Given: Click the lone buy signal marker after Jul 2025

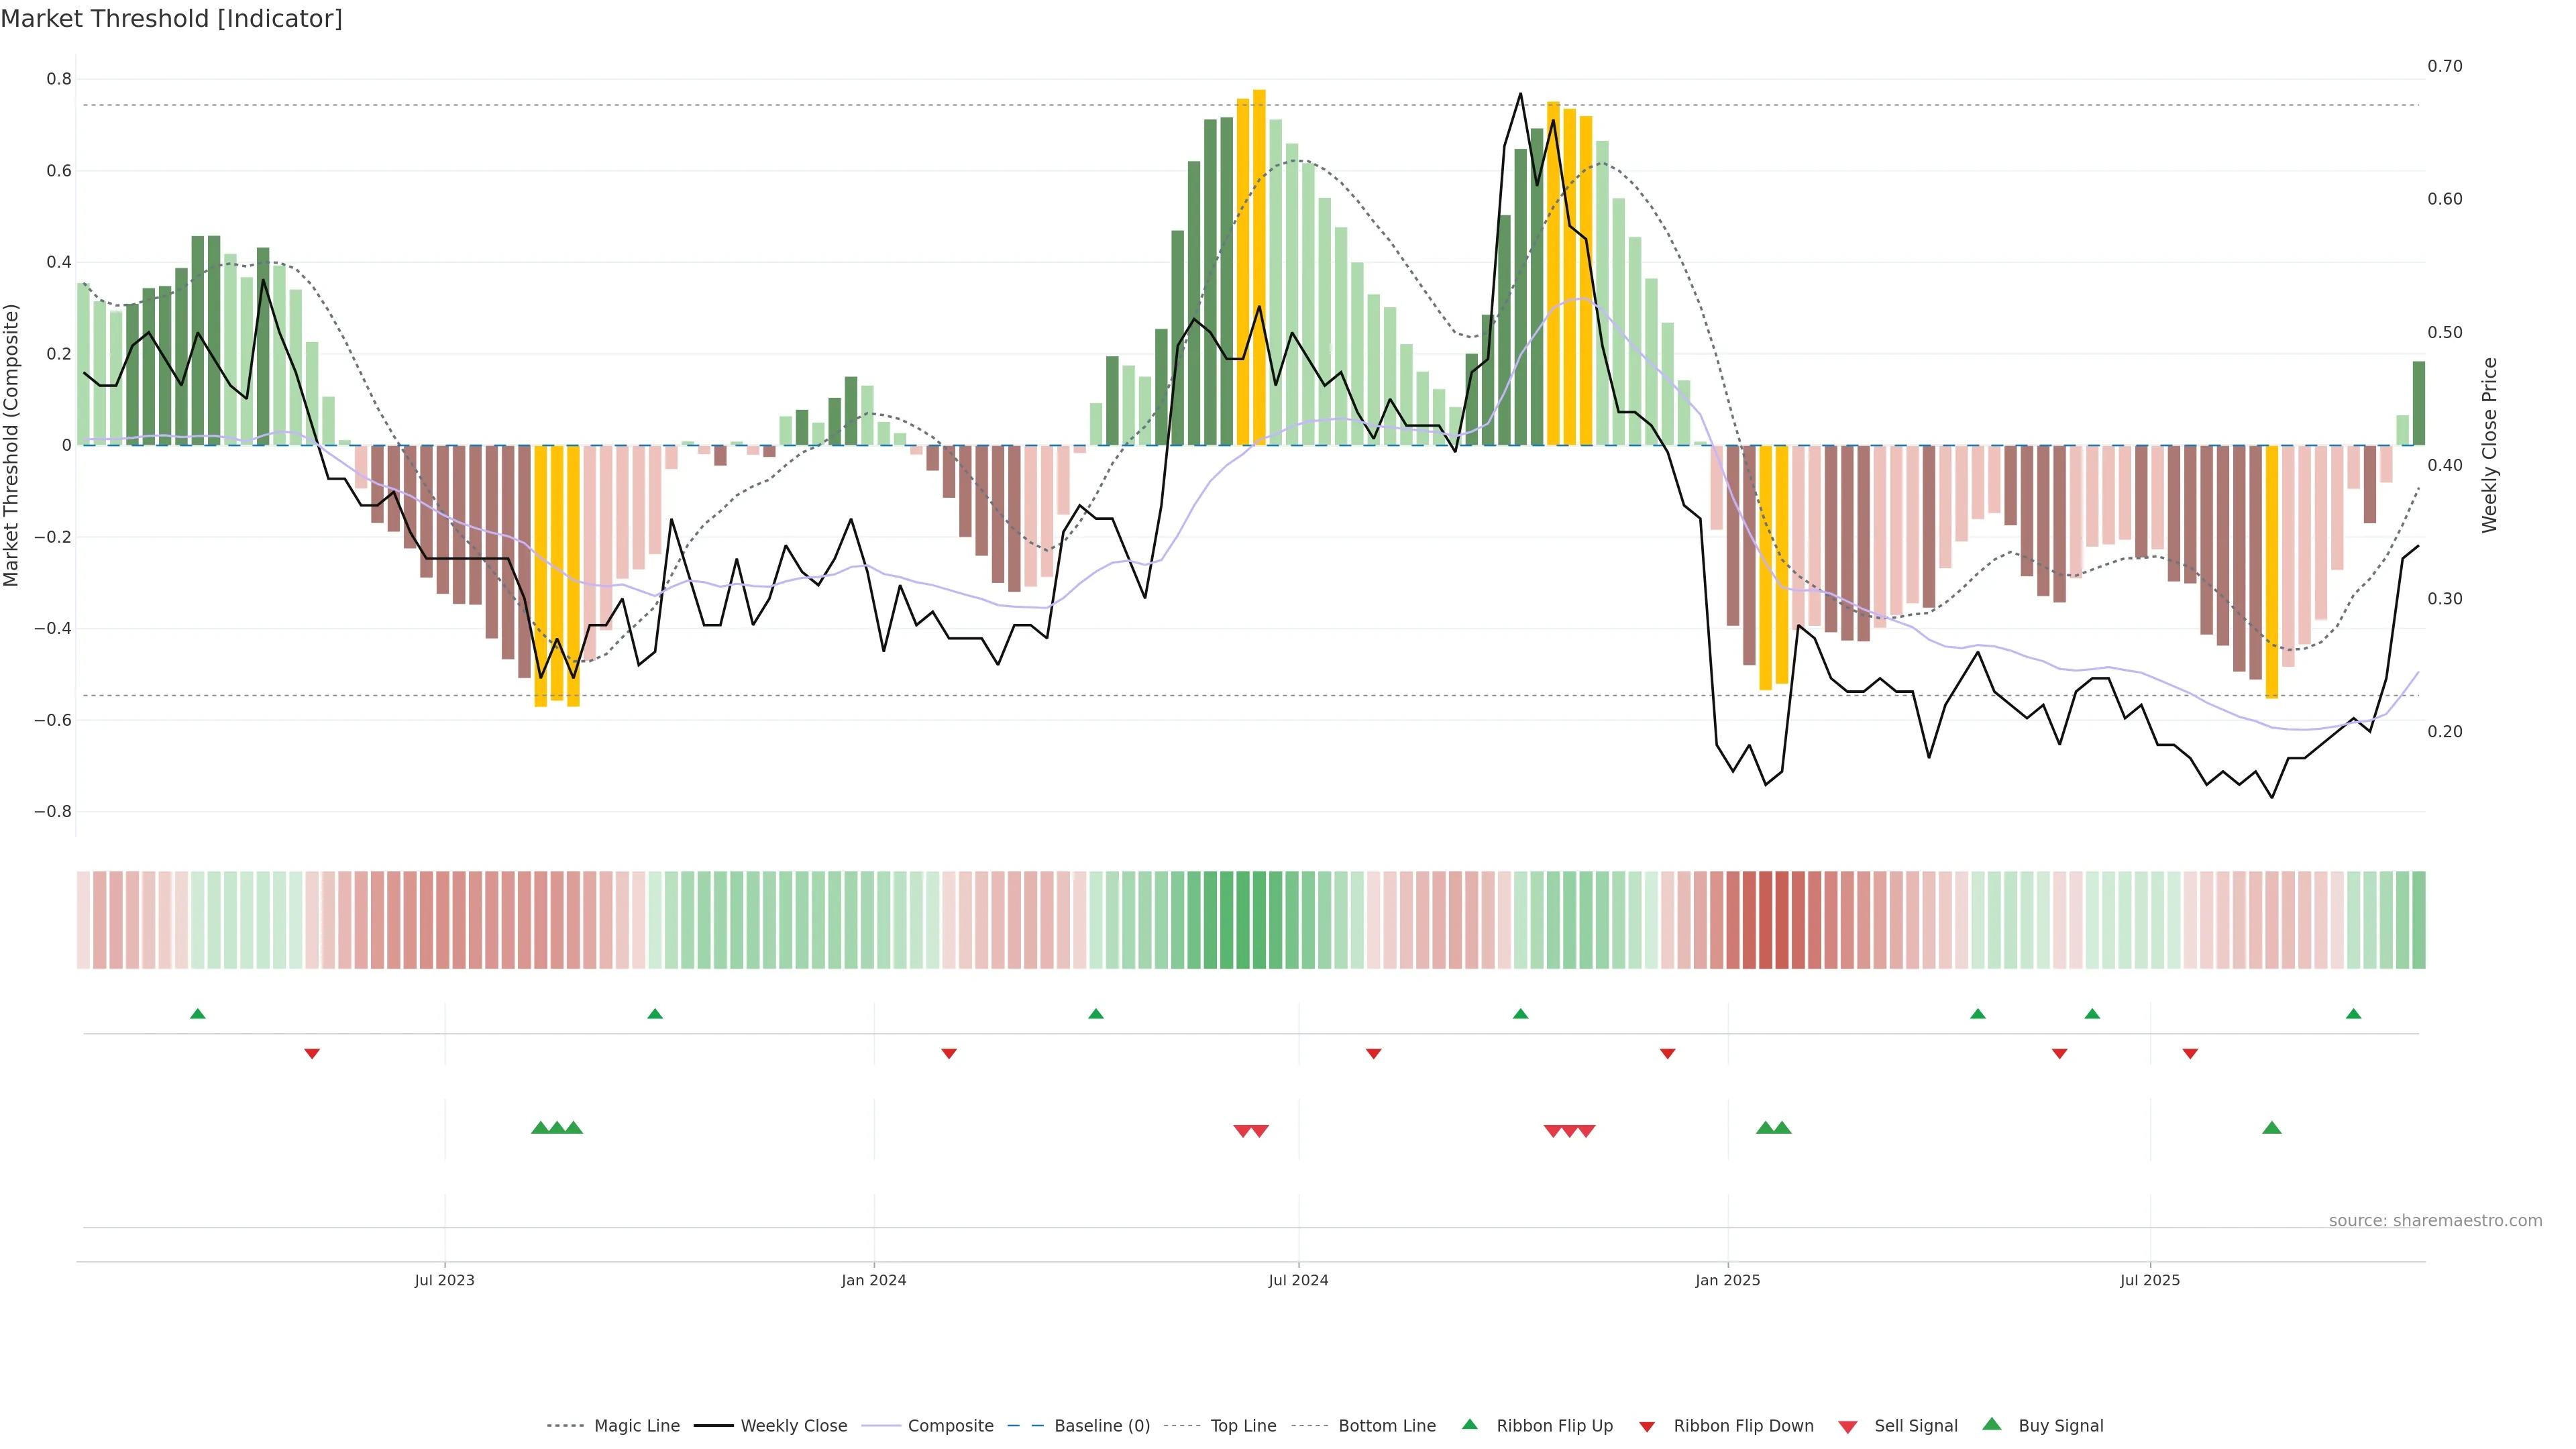Looking at the screenshot, I should pos(2271,1128).
